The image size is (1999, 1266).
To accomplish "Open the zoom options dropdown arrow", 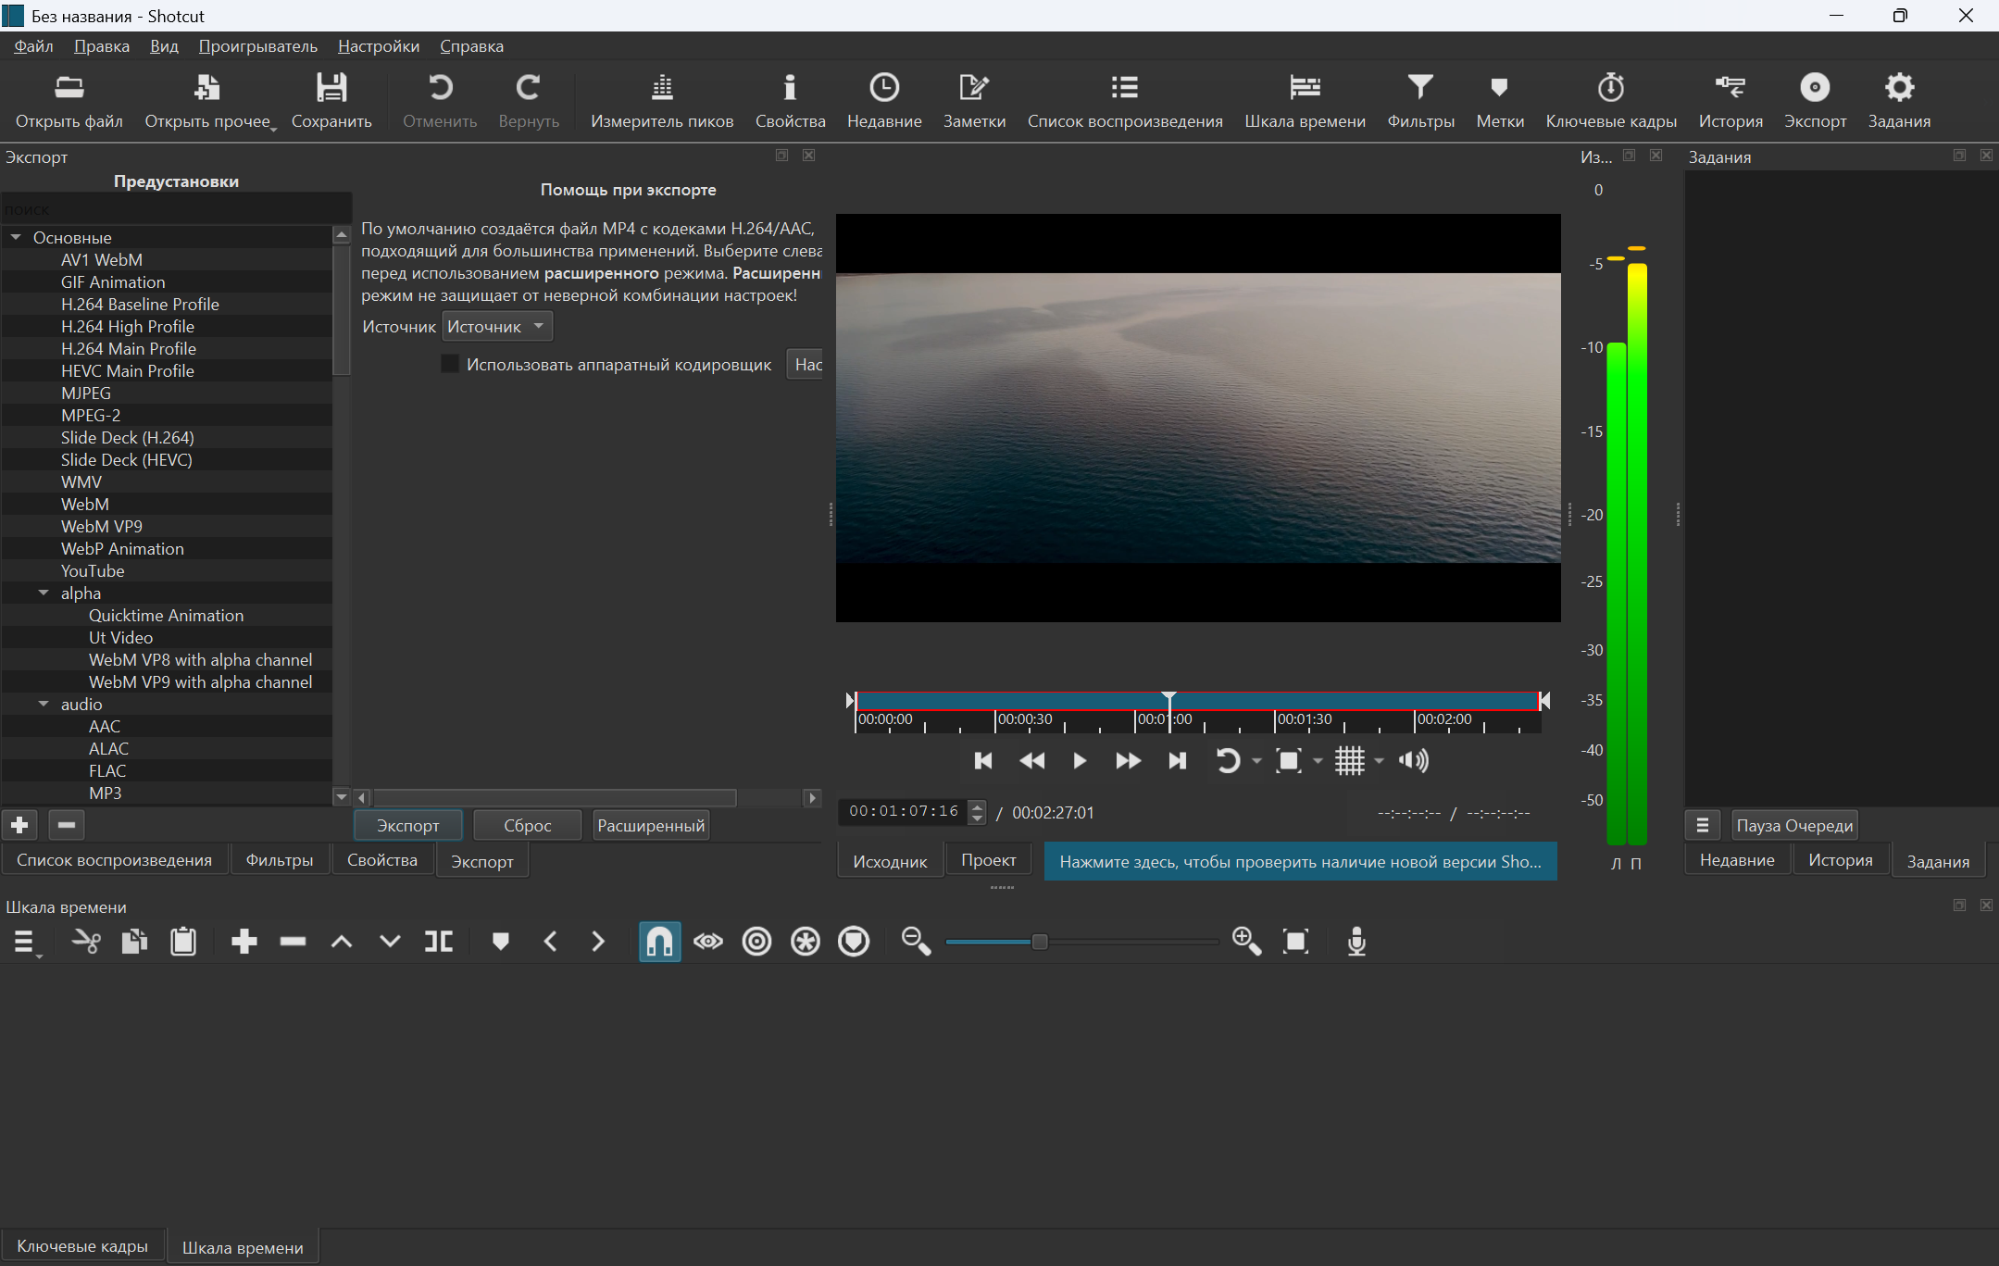I will [1318, 762].
